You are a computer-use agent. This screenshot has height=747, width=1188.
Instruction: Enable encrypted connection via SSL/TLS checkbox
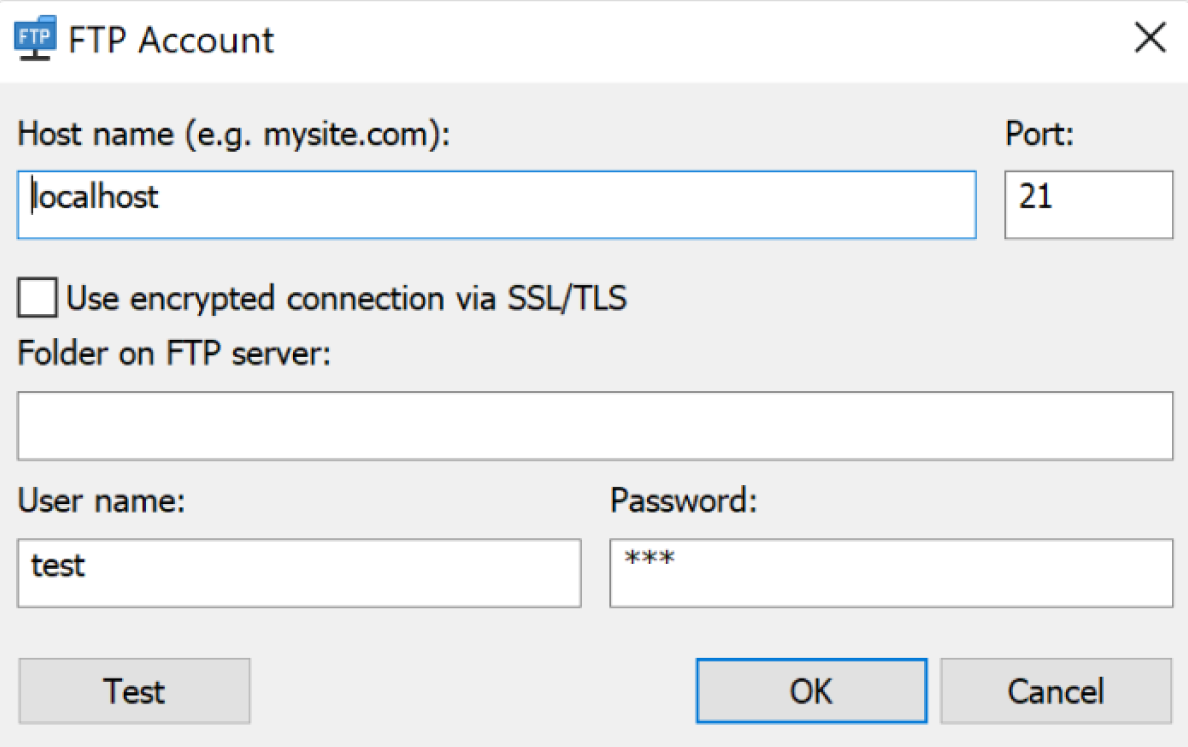coord(37,297)
